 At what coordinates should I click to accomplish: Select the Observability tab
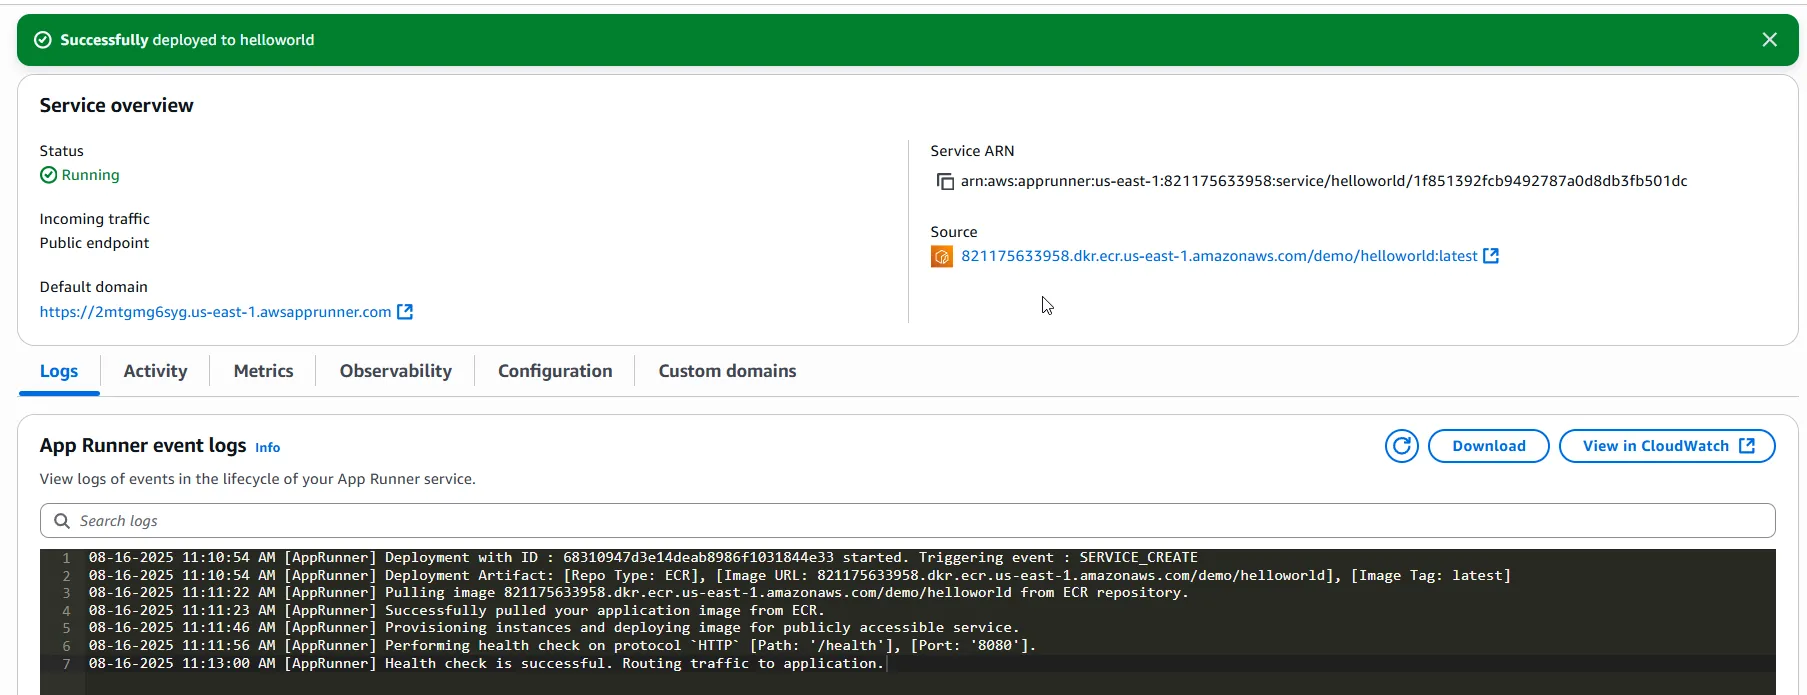395,371
